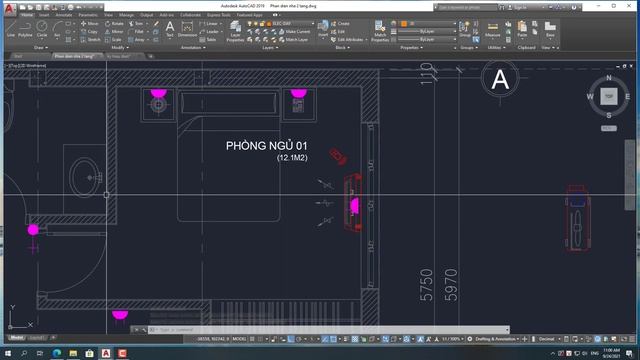
Task: Expand the Layers panel
Action: click(270, 48)
